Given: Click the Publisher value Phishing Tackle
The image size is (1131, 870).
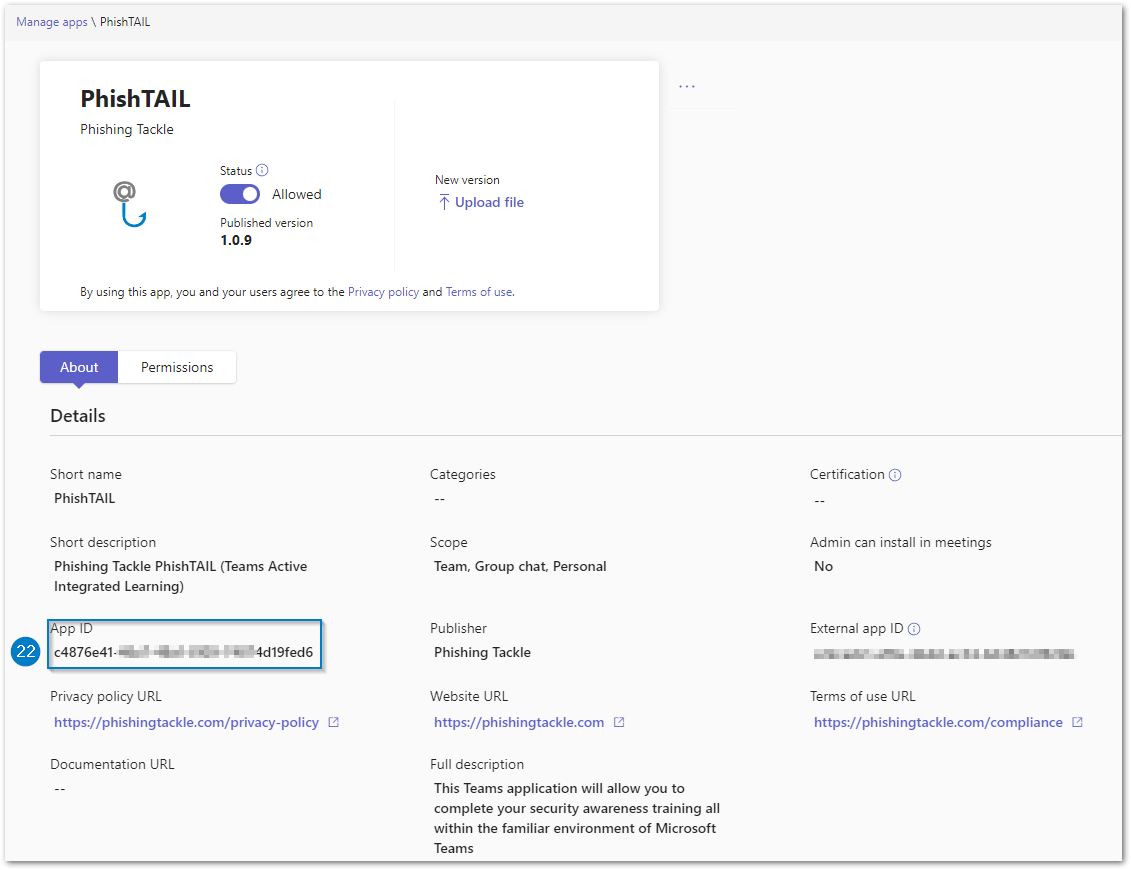Looking at the screenshot, I should click(482, 652).
